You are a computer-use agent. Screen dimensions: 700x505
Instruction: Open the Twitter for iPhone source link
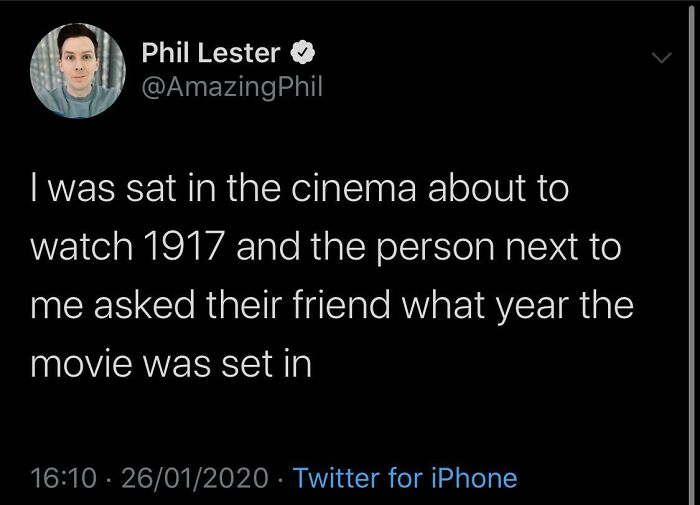(405, 478)
